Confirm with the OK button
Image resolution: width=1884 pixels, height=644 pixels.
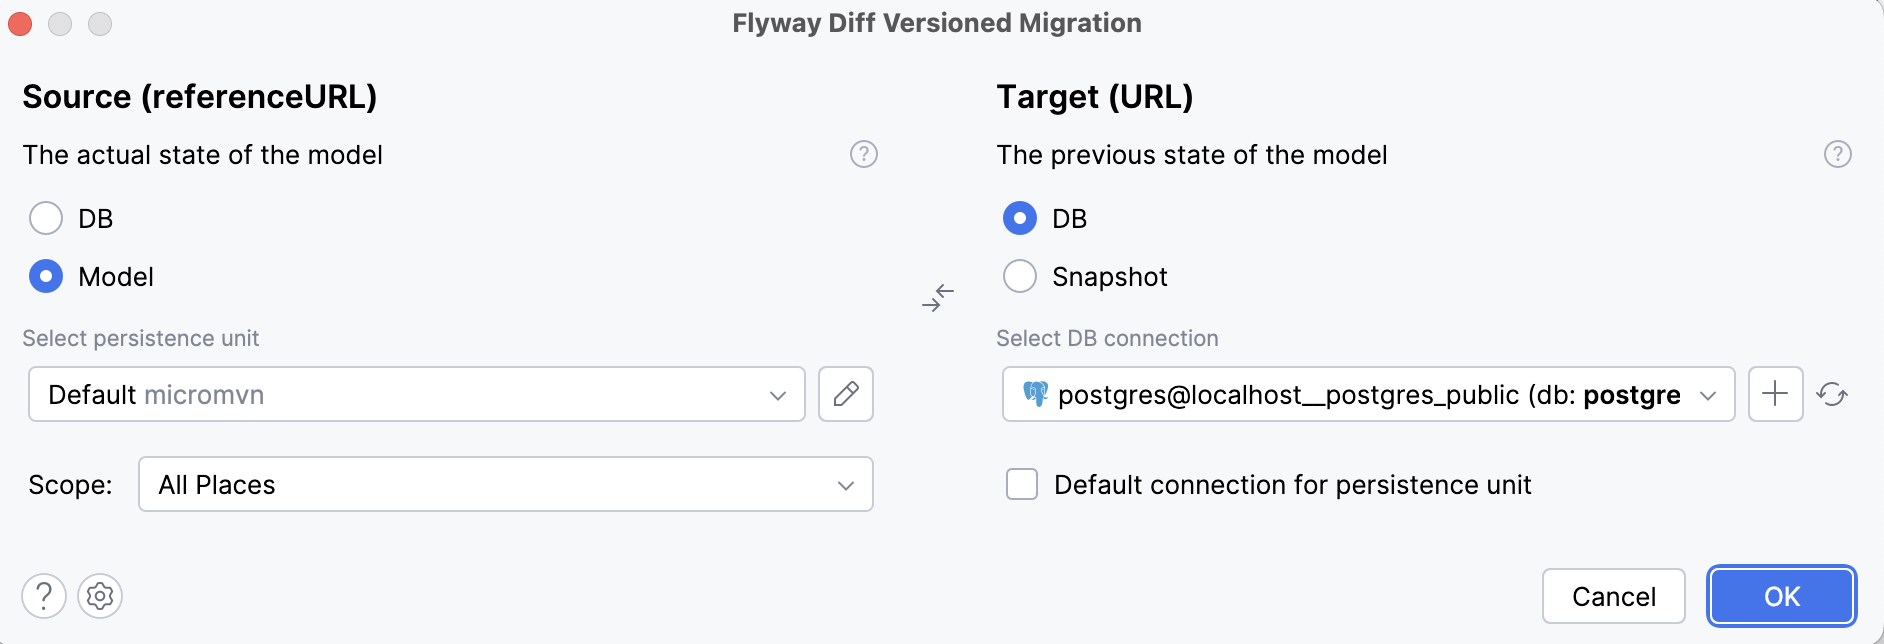coord(1781,596)
